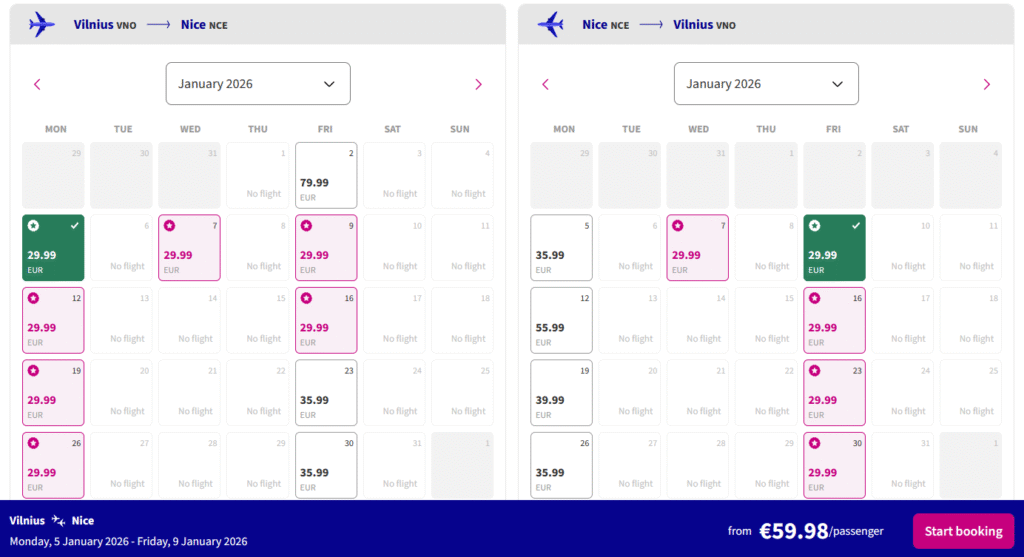Choose outbound 26 January flight at 29.99
The image size is (1024, 557).
(x=53, y=465)
